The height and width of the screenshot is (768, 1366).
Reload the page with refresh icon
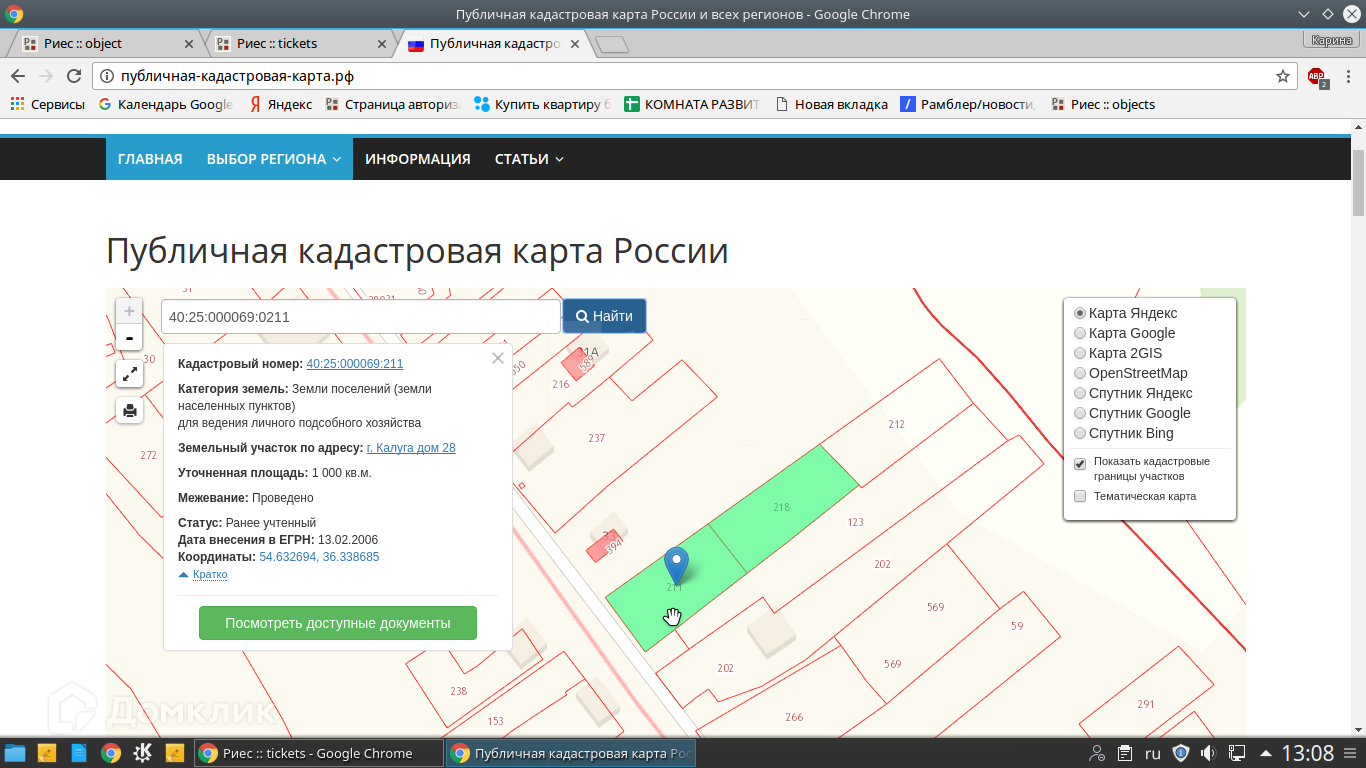[73, 76]
